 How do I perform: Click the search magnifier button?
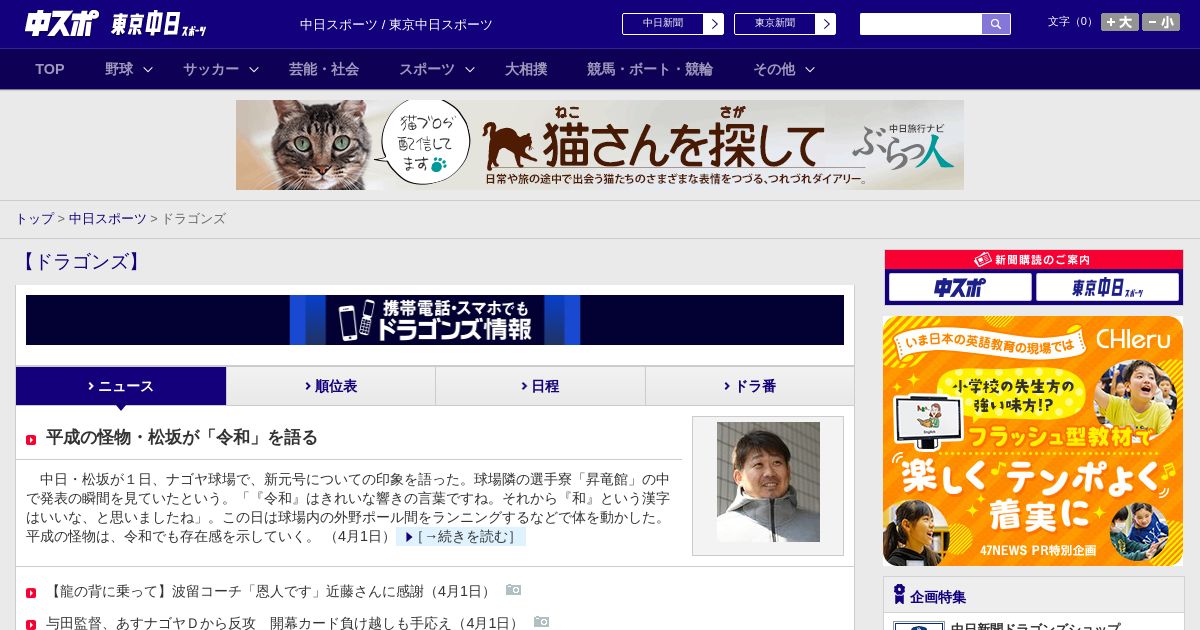pos(996,24)
